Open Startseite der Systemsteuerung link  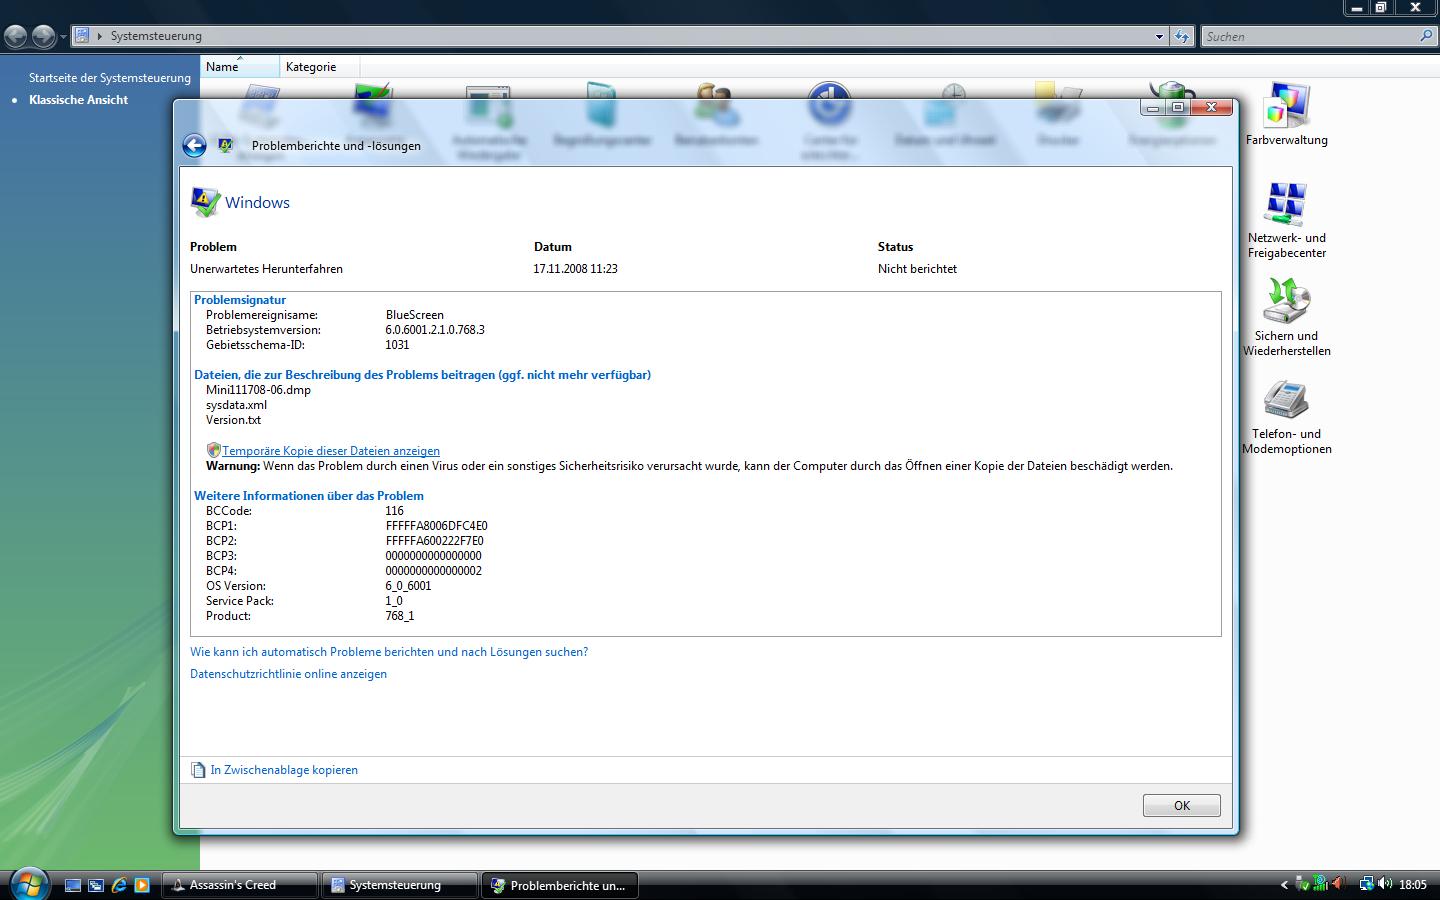click(110, 78)
